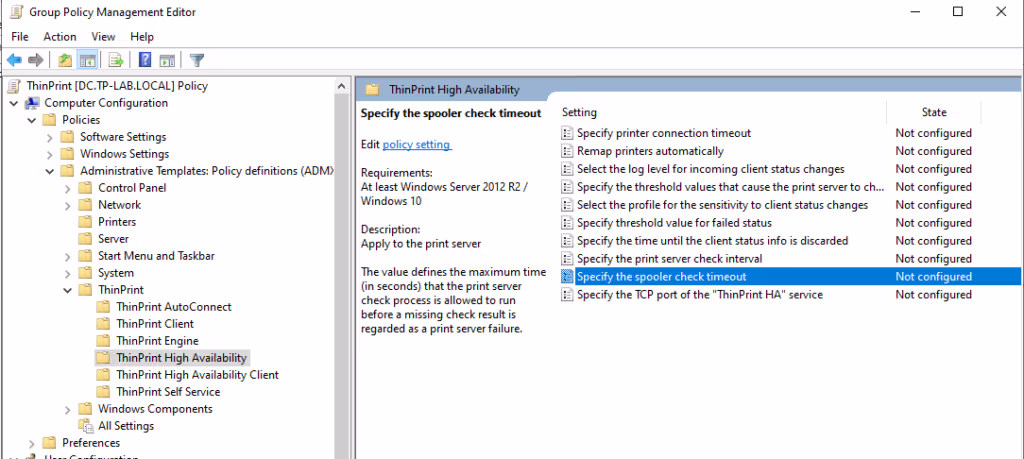Image resolution: width=1024 pixels, height=459 pixels.
Task: Click the 'policy setting' edit link
Action: (417, 144)
